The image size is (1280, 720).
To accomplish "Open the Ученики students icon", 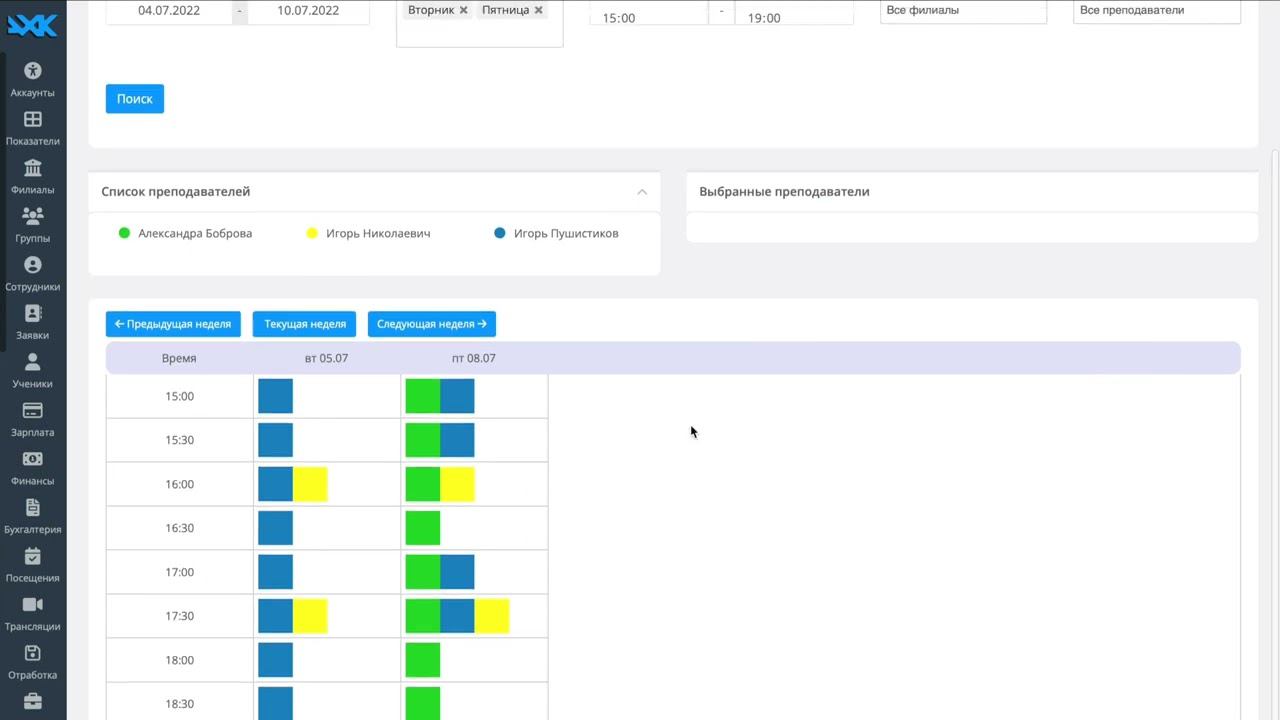I will click(32, 362).
